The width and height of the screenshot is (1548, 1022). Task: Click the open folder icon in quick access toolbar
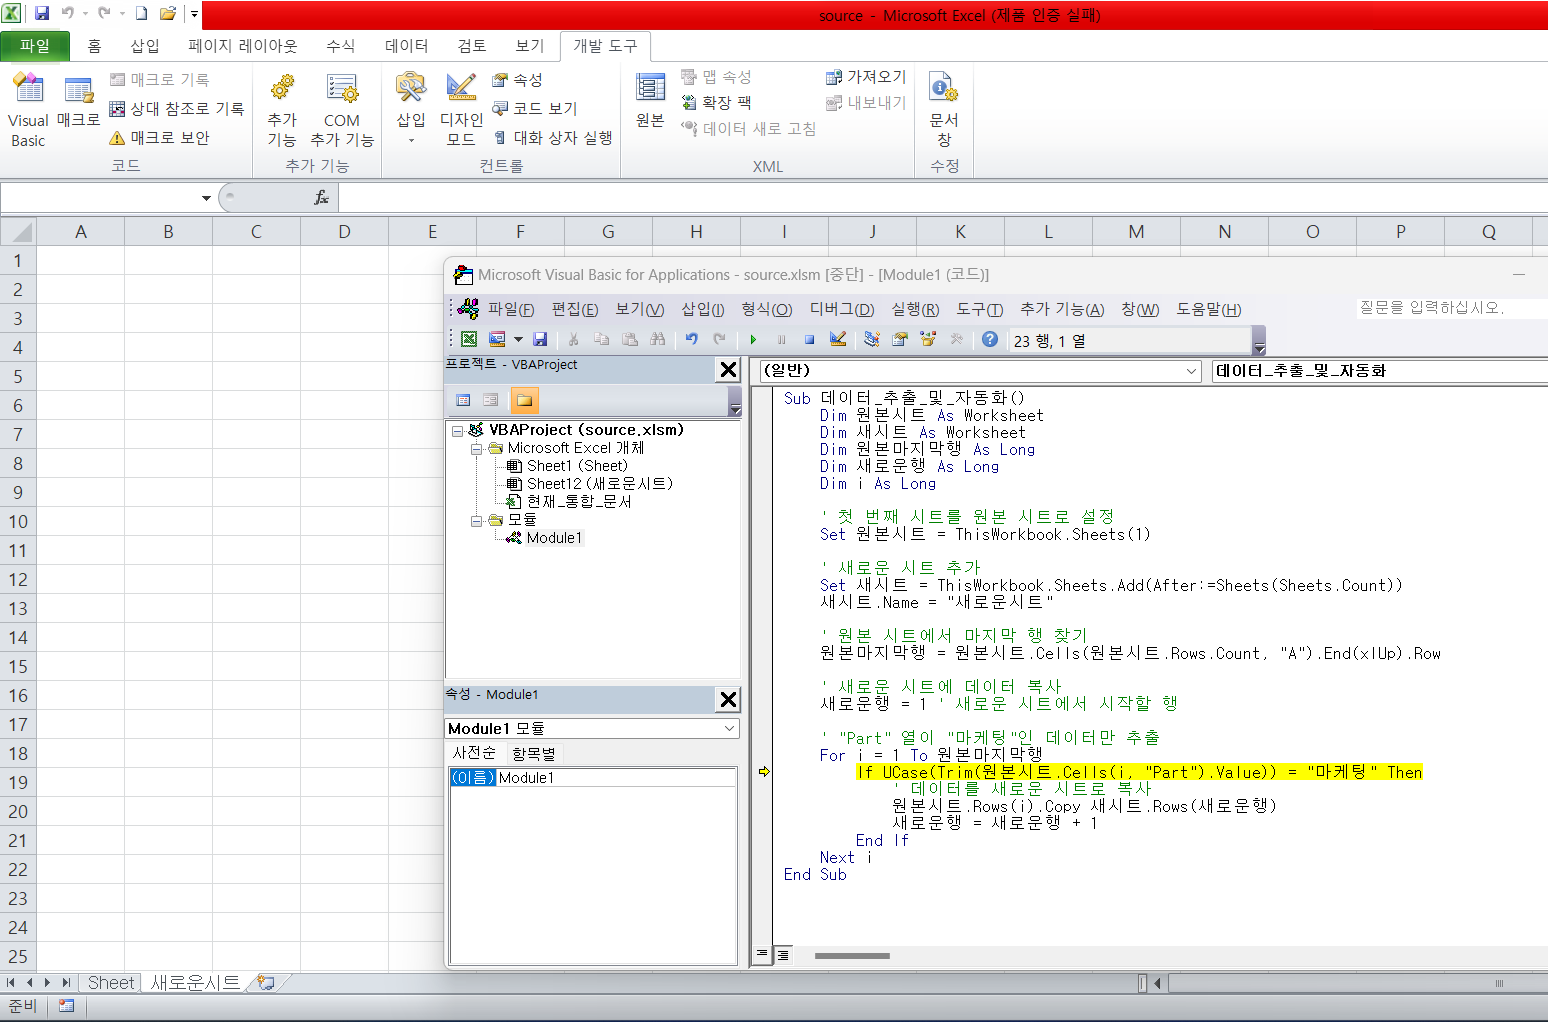click(168, 14)
